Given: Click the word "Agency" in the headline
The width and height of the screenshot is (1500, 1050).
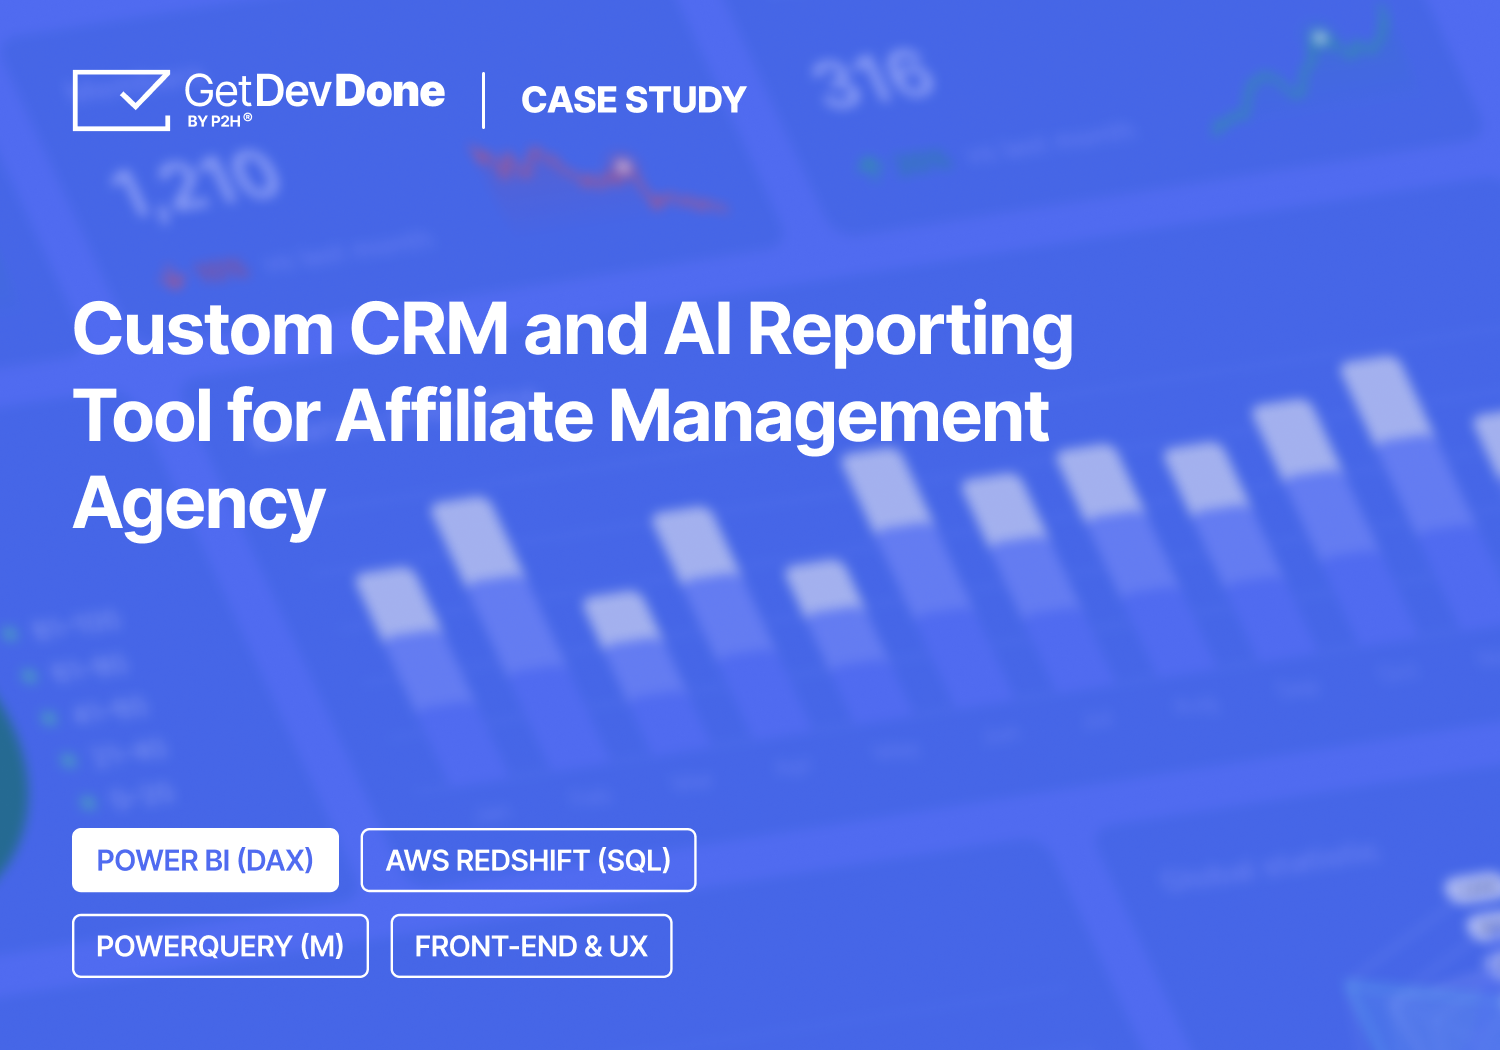Looking at the screenshot, I should (199, 504).
